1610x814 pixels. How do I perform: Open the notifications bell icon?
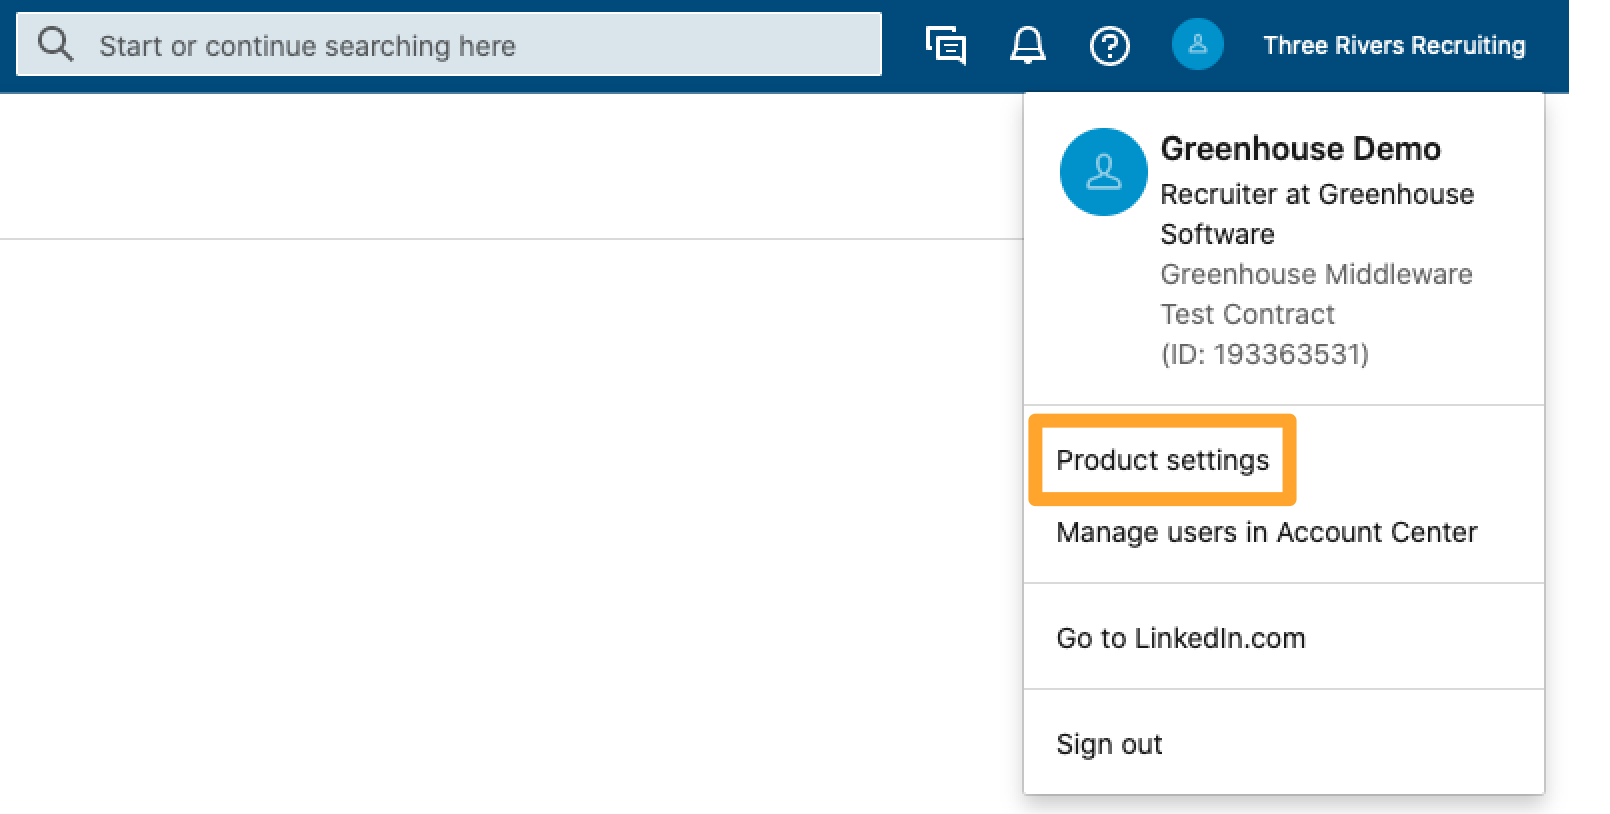[1028, 46]
